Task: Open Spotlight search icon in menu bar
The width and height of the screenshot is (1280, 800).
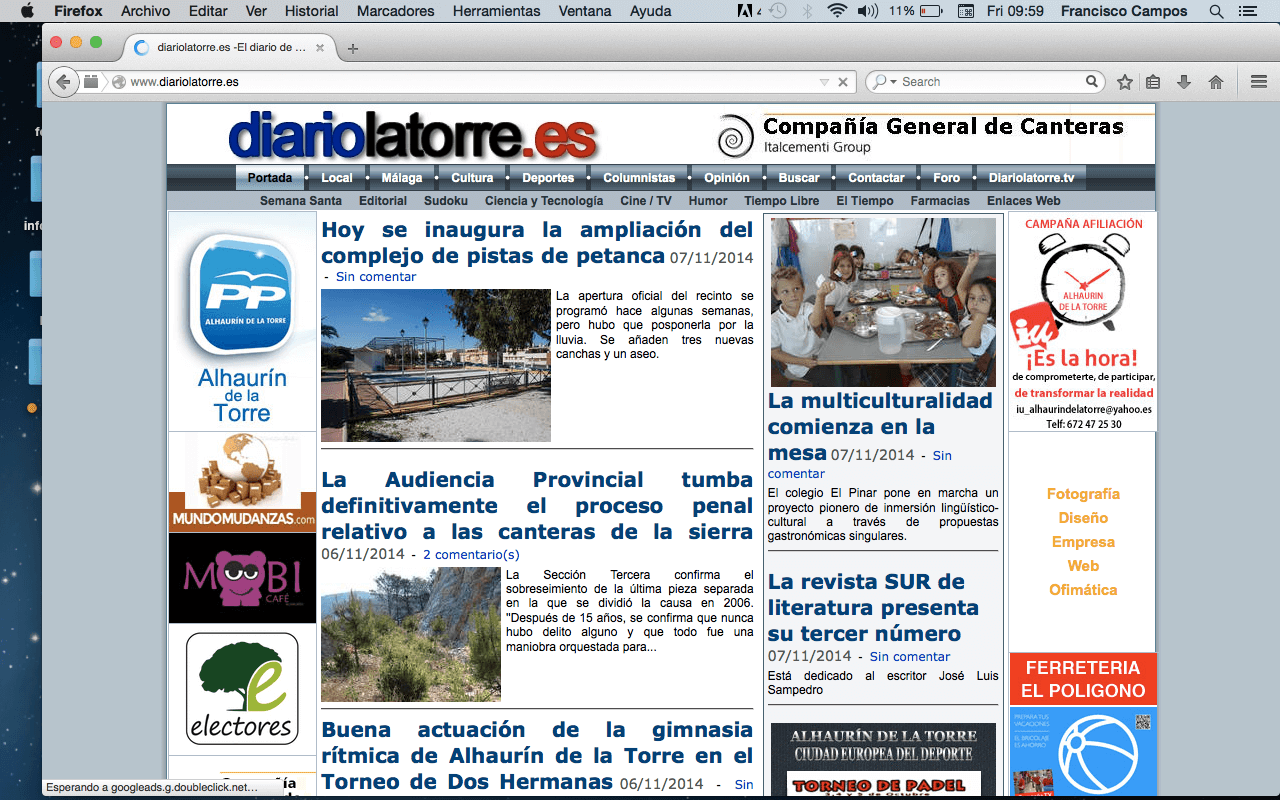Action: [1216, 11]
